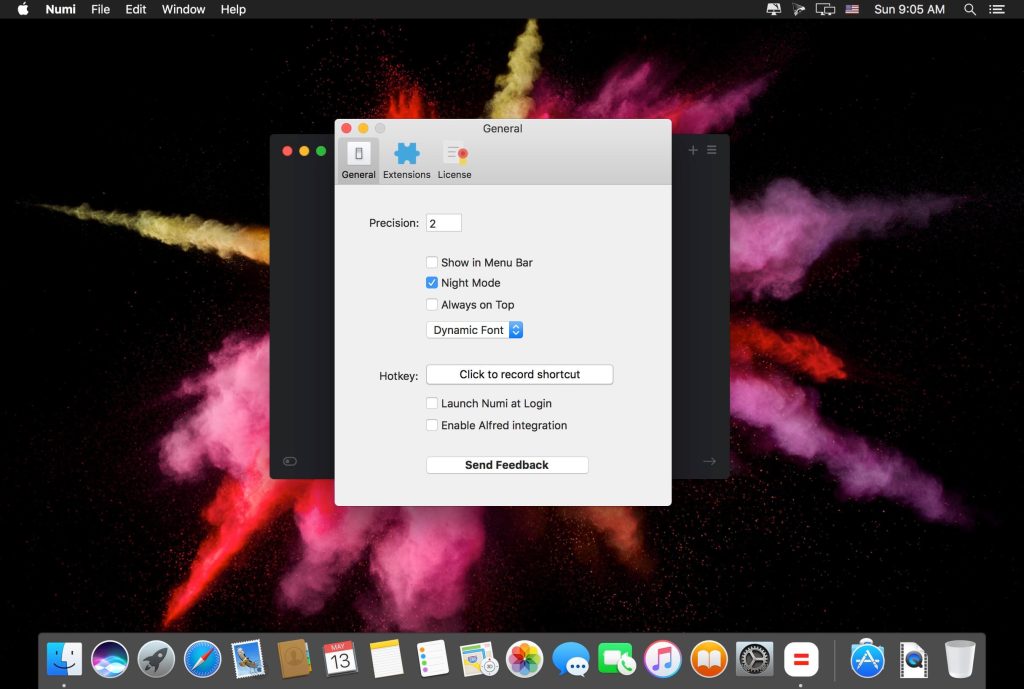
Task: Open the Edit menu
Action: 136,9
